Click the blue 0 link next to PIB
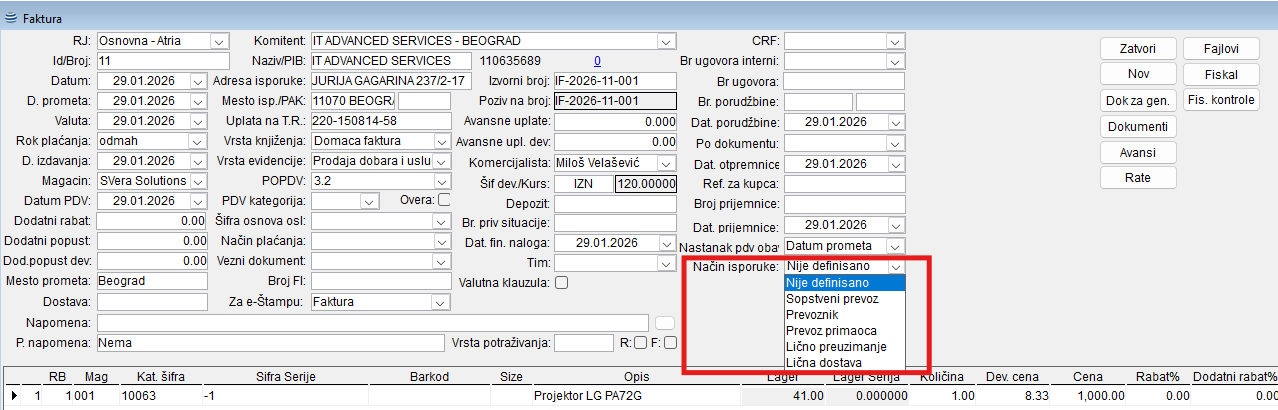The height and width of the screenshot is (410, 1278). [597, 61]
